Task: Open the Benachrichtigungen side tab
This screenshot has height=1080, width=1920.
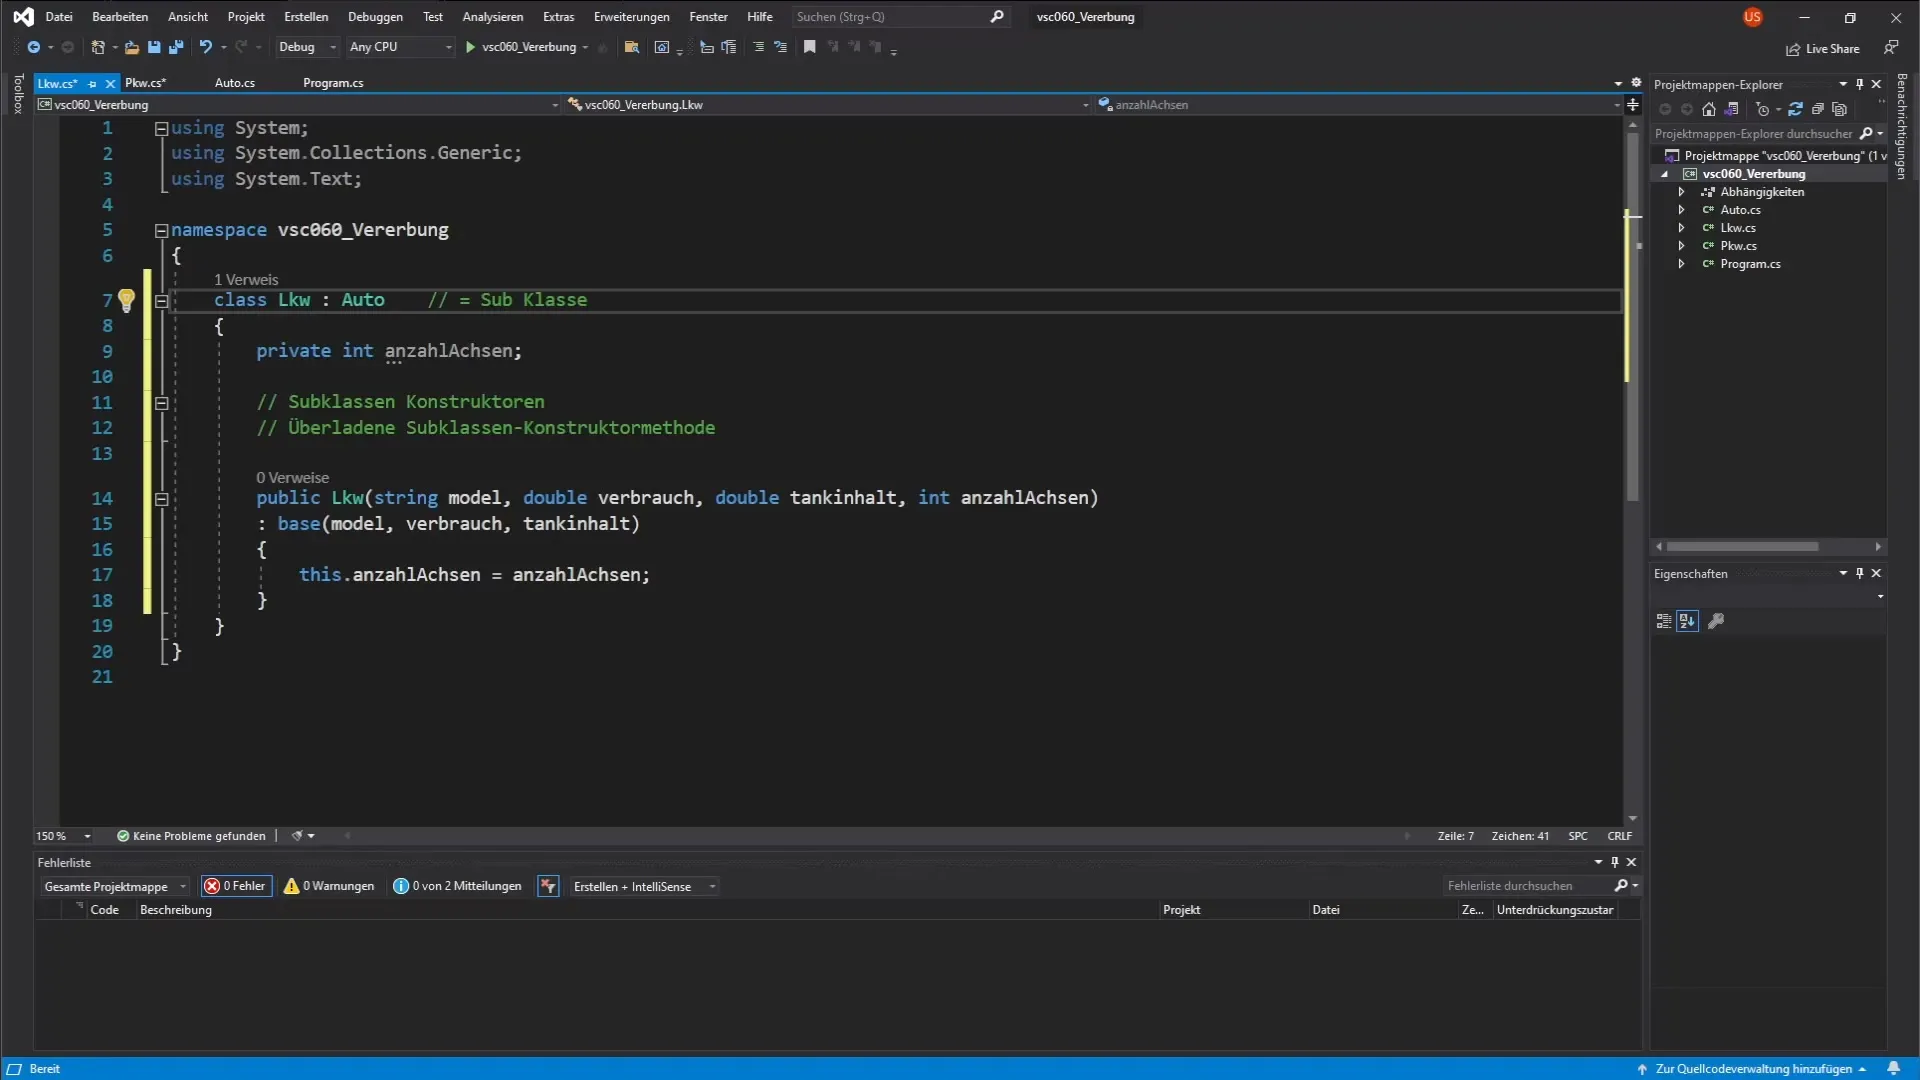Action: (x=1901, y=126)
